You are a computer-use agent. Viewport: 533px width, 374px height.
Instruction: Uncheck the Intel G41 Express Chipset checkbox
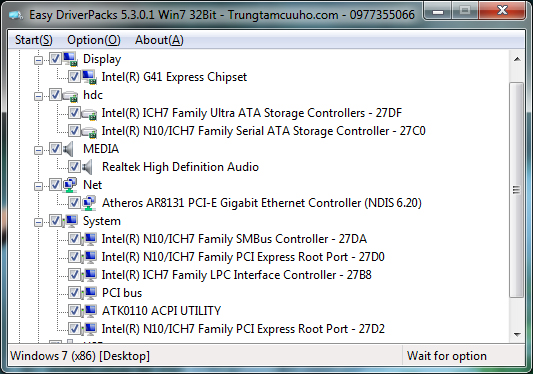click(x=74, y=76)
